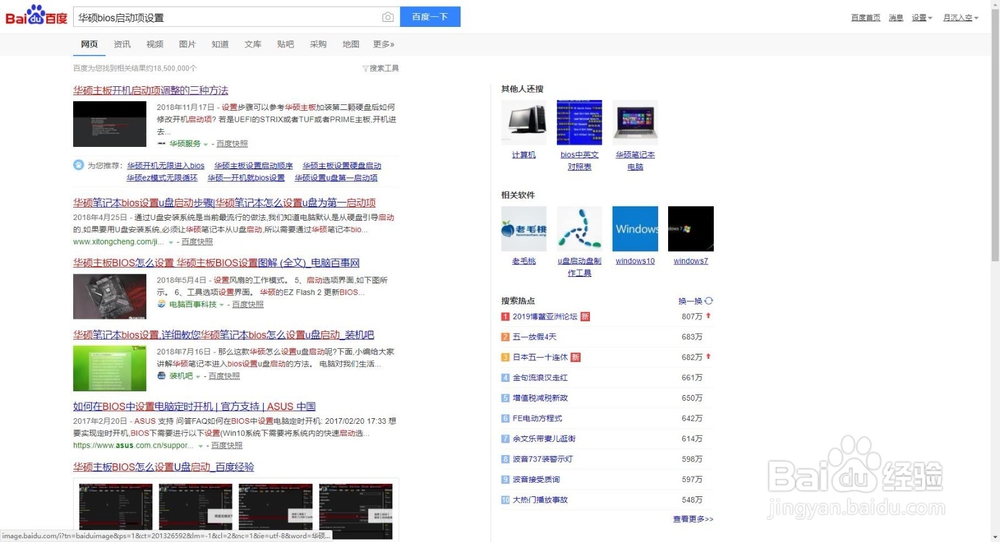Open result 华硕主板BIOS怎么设置 电脑百事网

coord(216,263)
